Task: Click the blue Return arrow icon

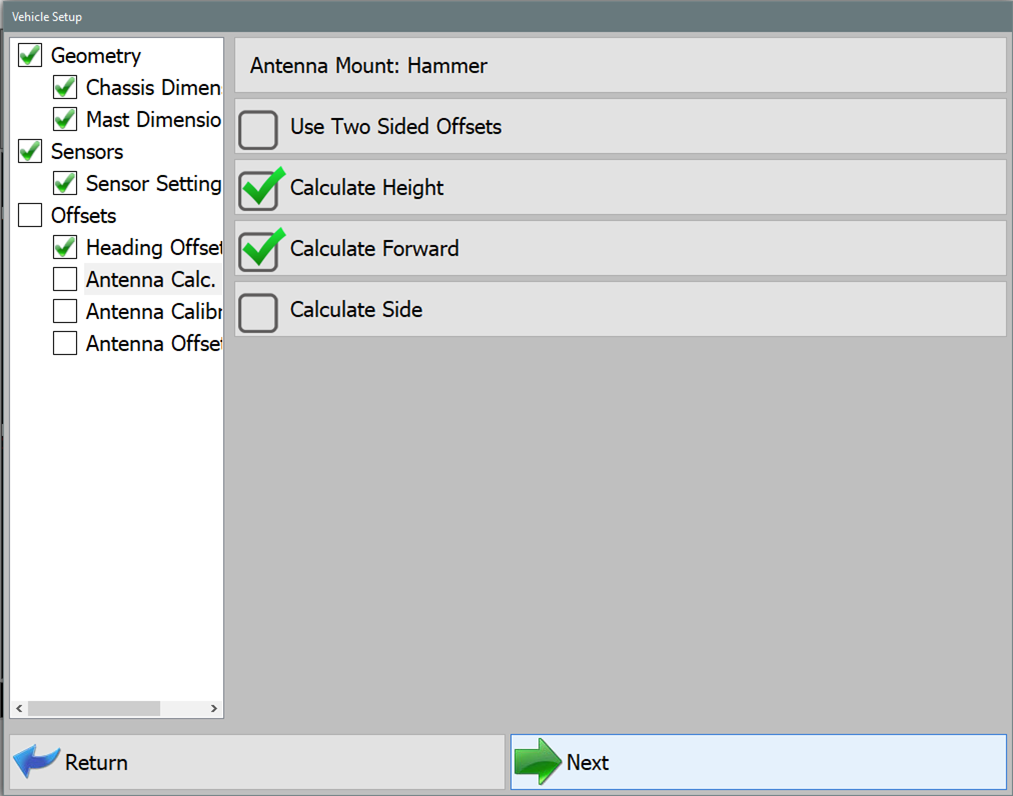Action: [37, 762]
